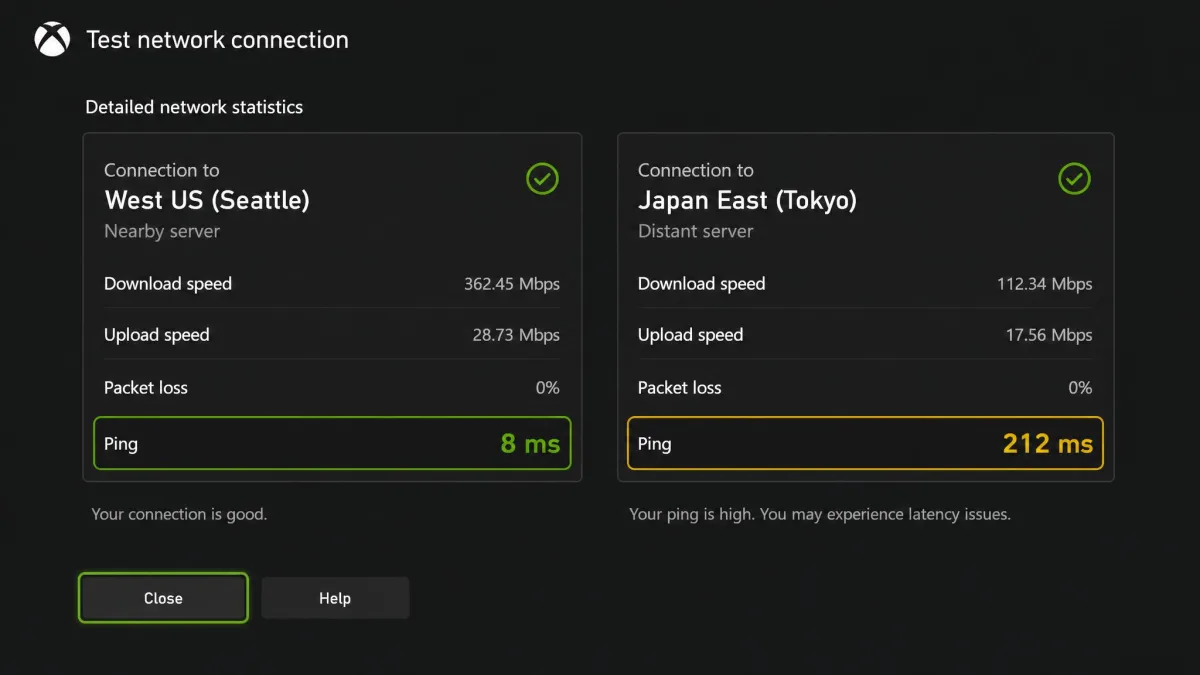1200x675 pixels.
Task: Click the Tokyo packet loss 0% value
Action: click(x=1081, y=388)
